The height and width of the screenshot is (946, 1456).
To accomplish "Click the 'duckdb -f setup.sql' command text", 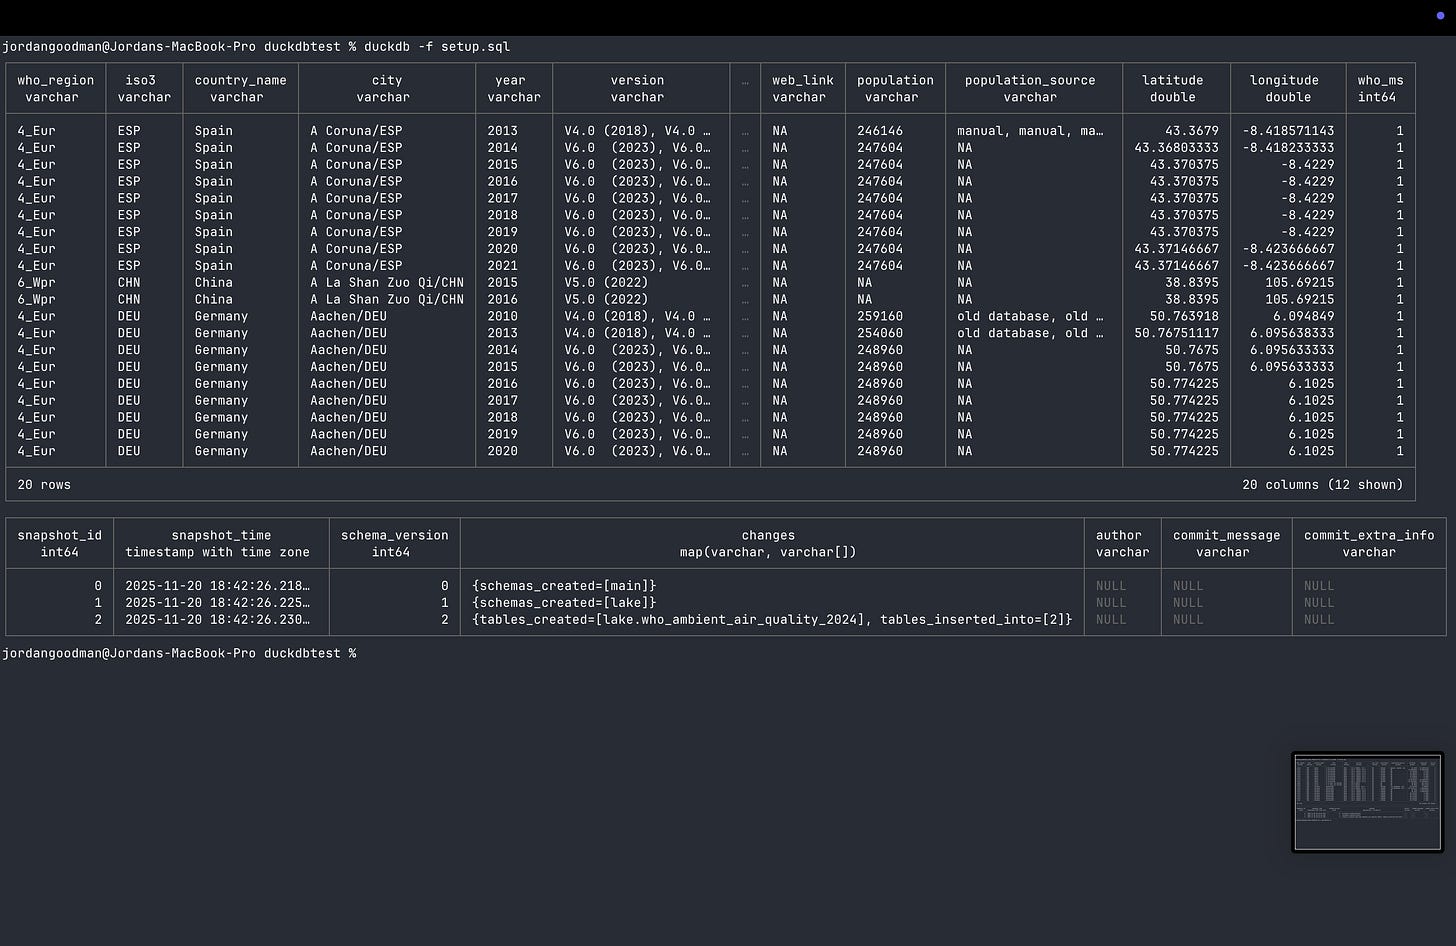I will (x=437, y=47).
